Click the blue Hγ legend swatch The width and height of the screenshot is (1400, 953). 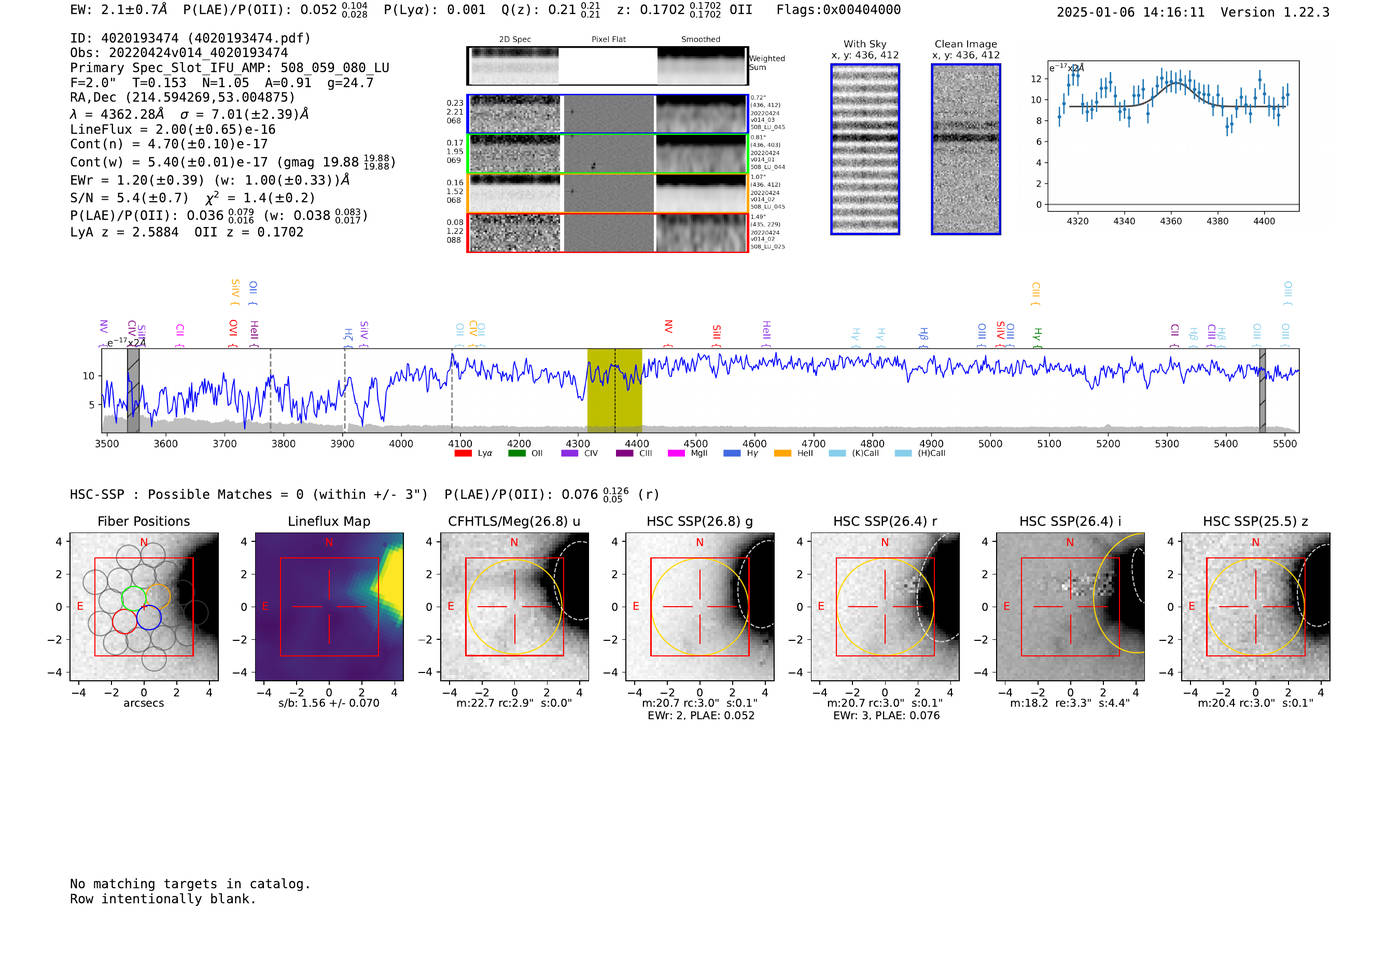732,453
